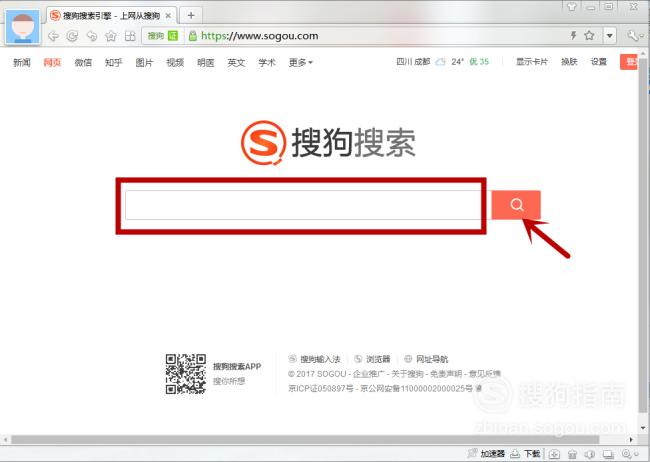Toggle the status bar speaker mute icon
The image size is (650, 462).
pyautogui.click(x=590, y=454)
